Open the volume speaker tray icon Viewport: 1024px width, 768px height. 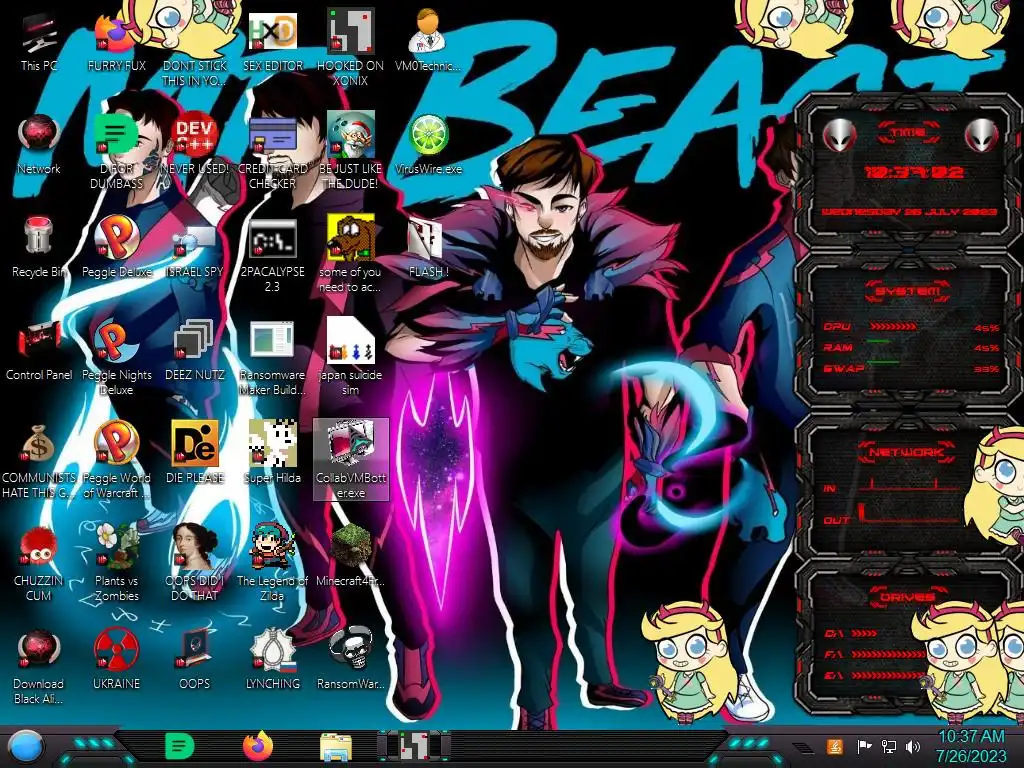(x=913, y=746)
